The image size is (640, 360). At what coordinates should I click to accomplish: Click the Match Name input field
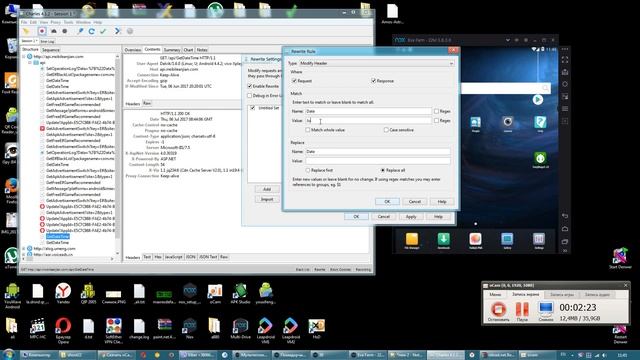368,111
